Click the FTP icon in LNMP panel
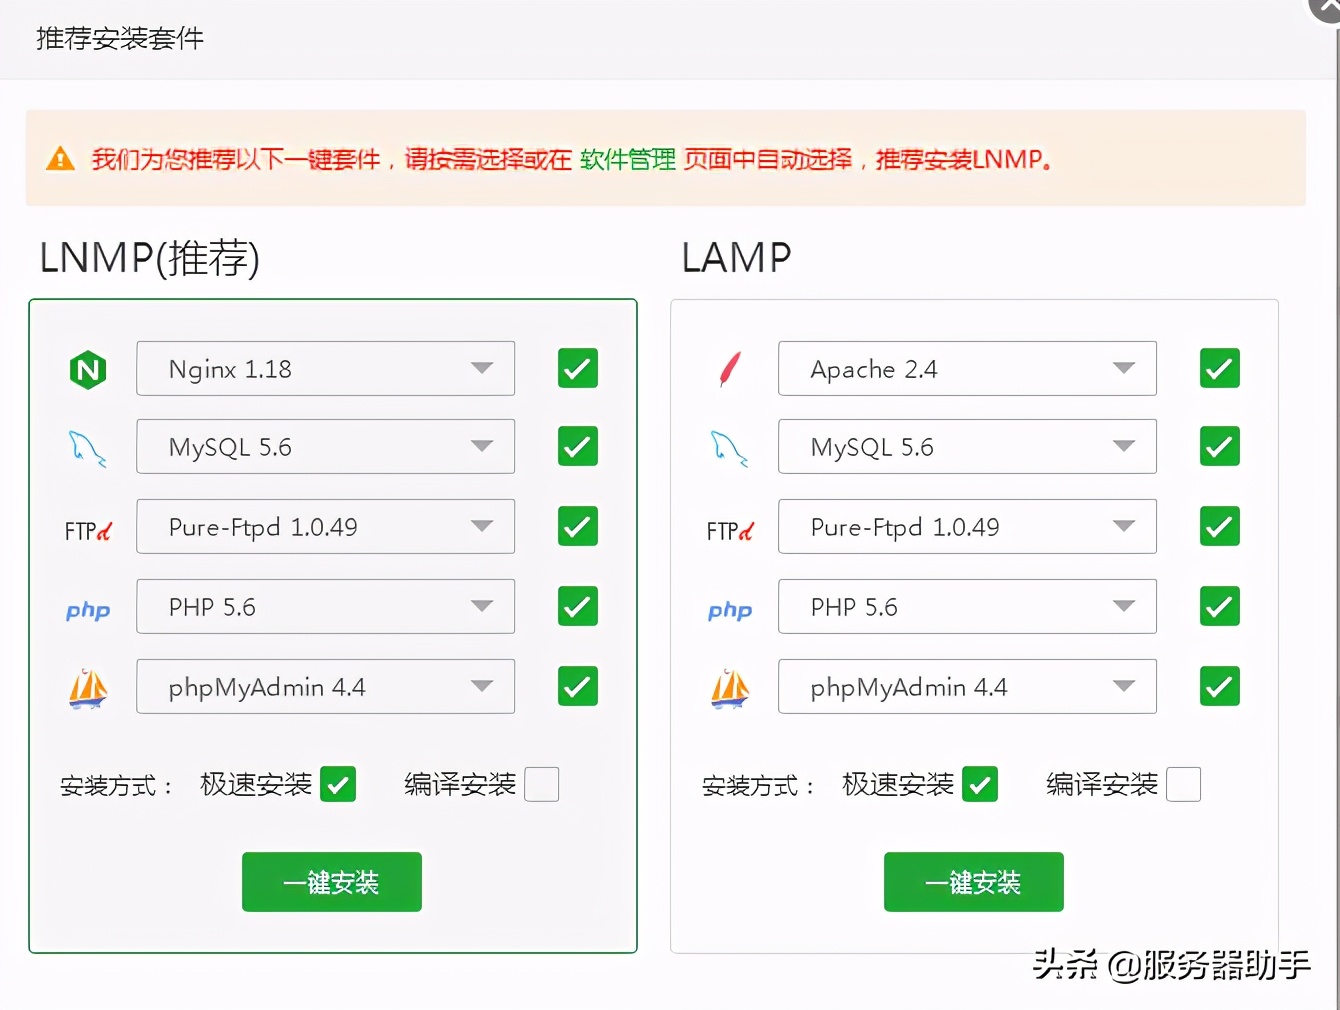This screenshot has width=1340, height=1010. coord(88,531)
